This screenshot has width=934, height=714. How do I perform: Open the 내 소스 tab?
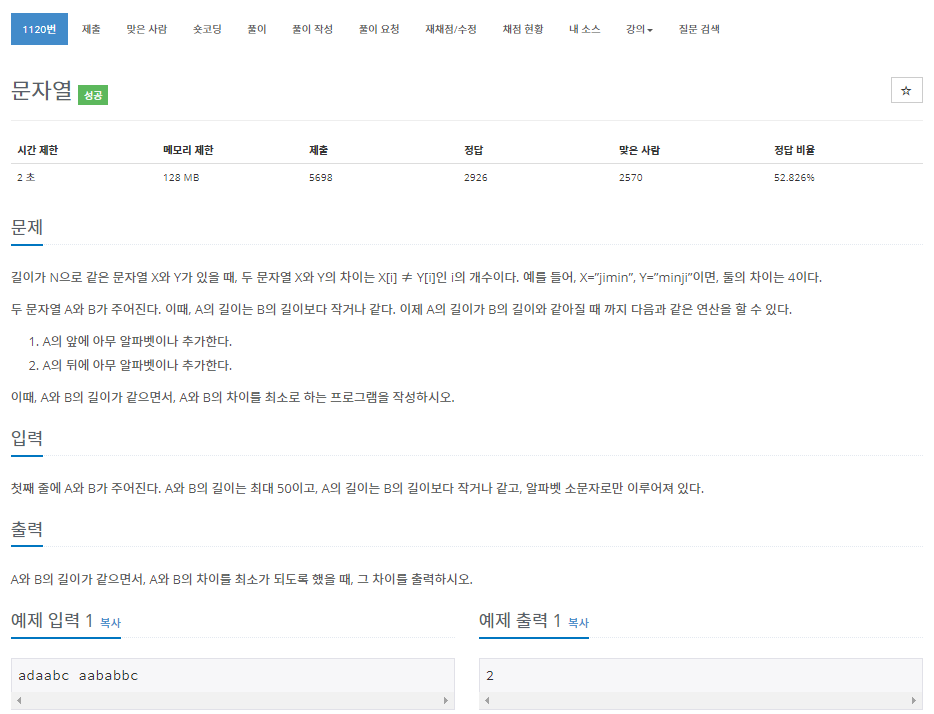(x=584, y=29)
